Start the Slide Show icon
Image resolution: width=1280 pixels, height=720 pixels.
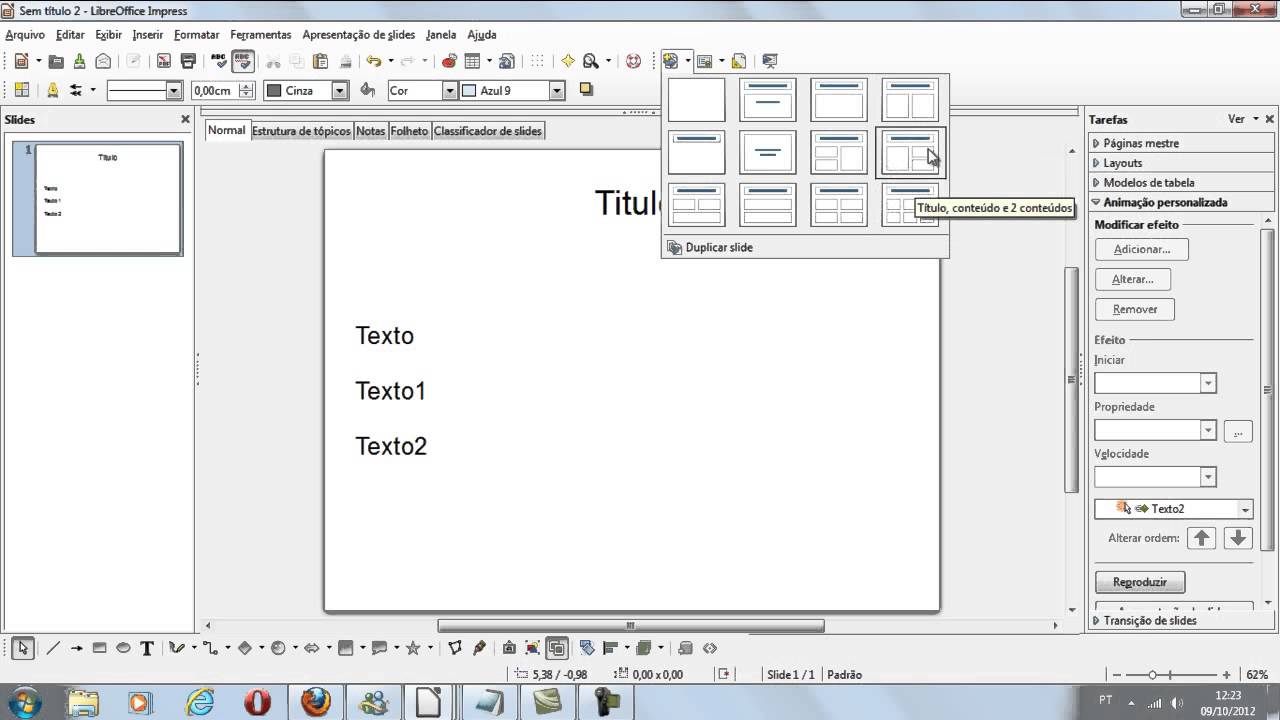tap(769, 61)
